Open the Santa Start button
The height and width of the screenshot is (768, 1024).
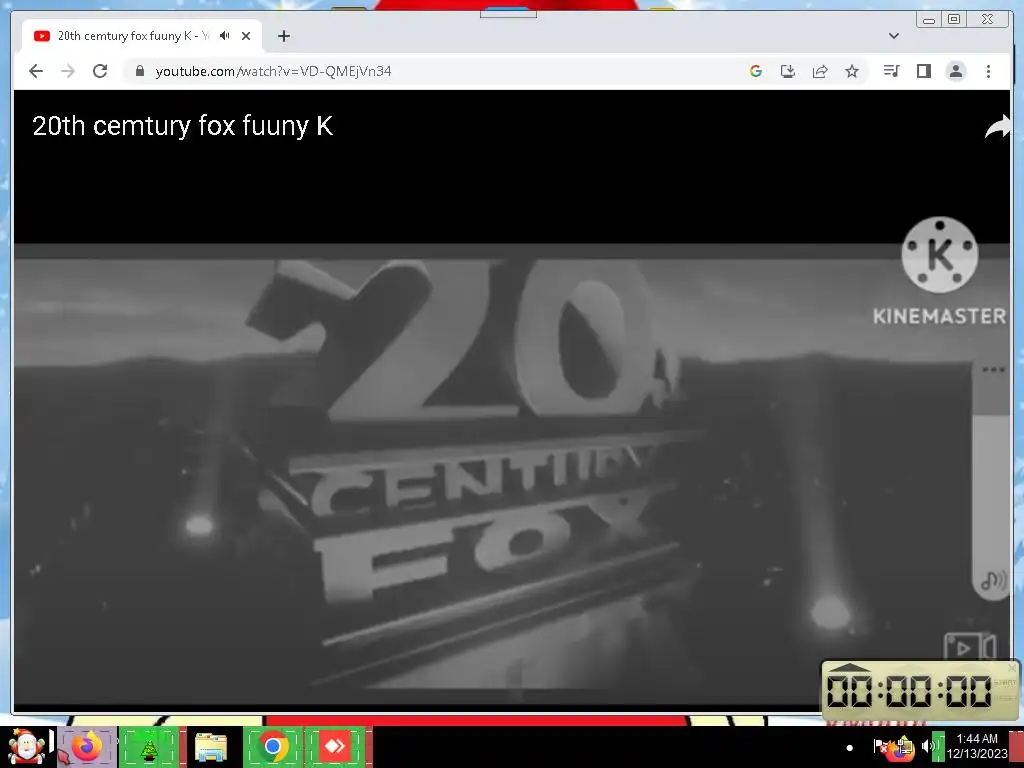[26, 746]
